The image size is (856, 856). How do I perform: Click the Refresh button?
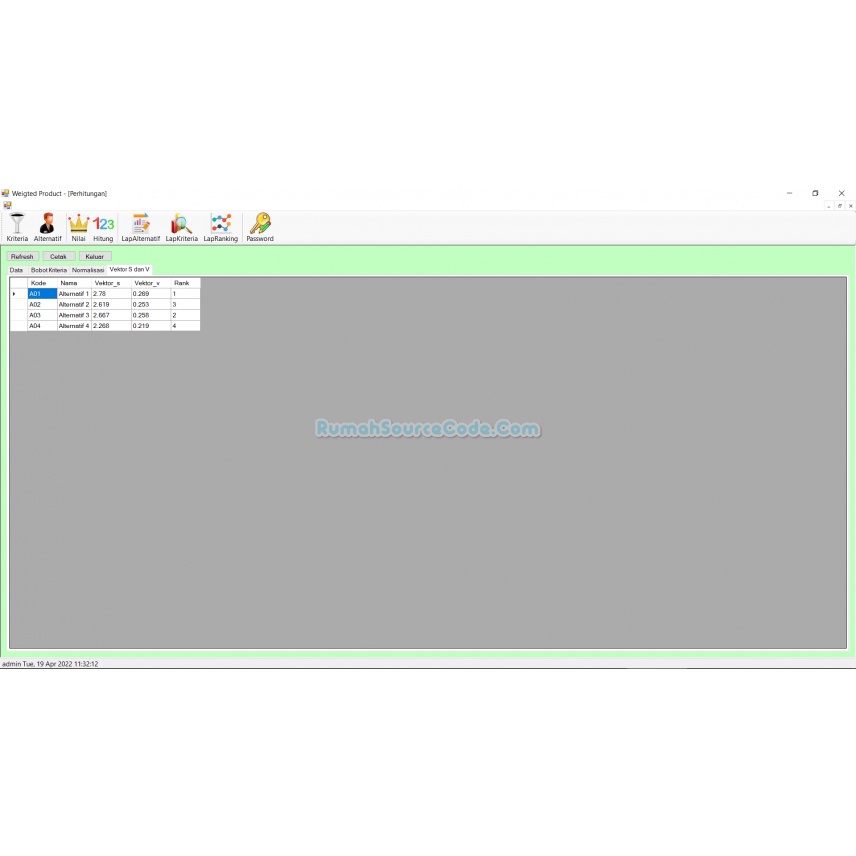(x=22, y=257)
